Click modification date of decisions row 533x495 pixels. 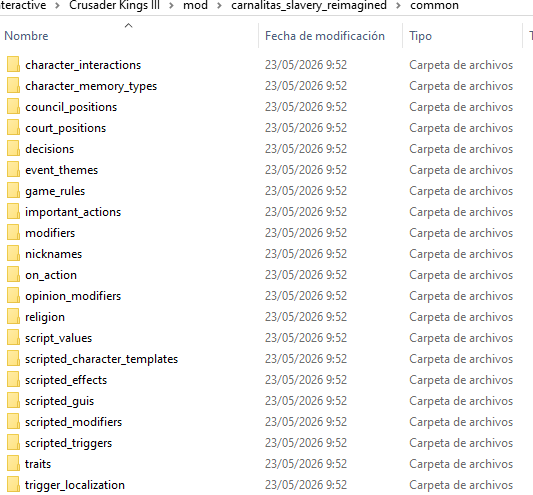point(306,149)
